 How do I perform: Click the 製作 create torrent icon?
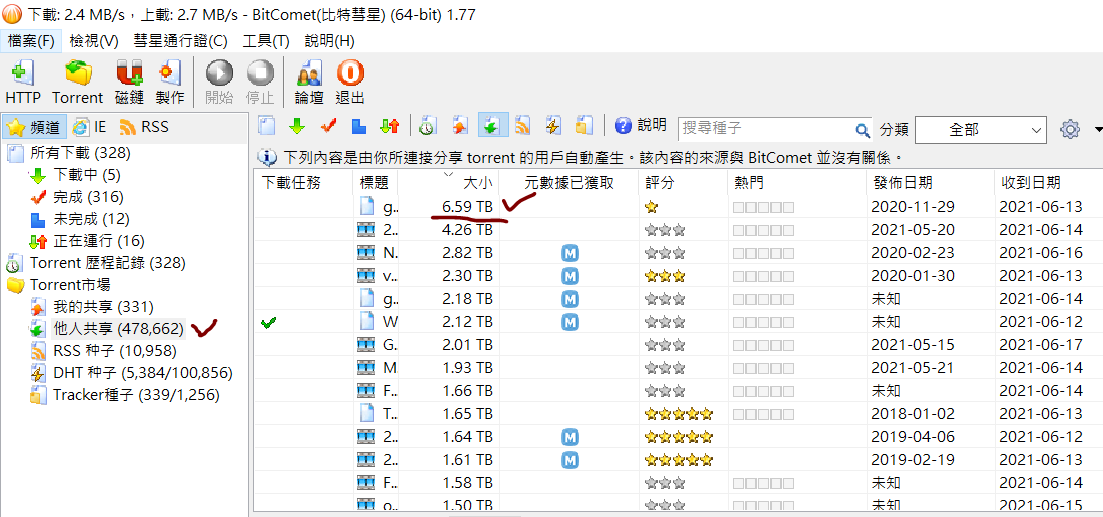point(170,81)
